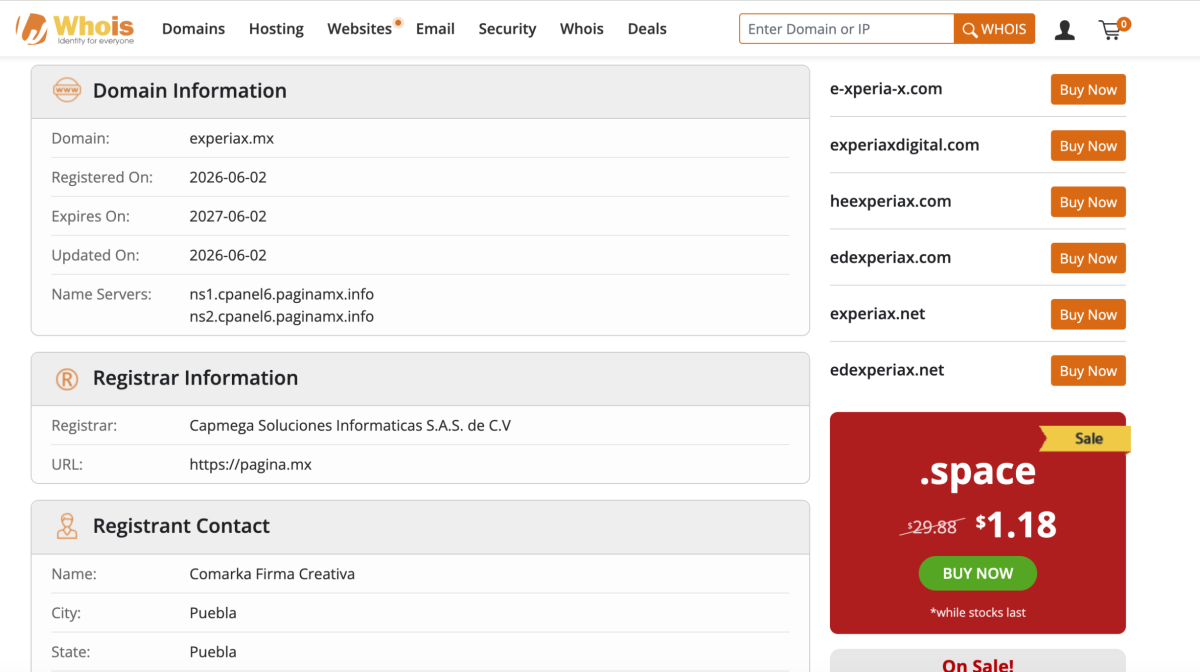
Task: Select Expires On date 2027-06-02
Action: (x=228, y=216)
